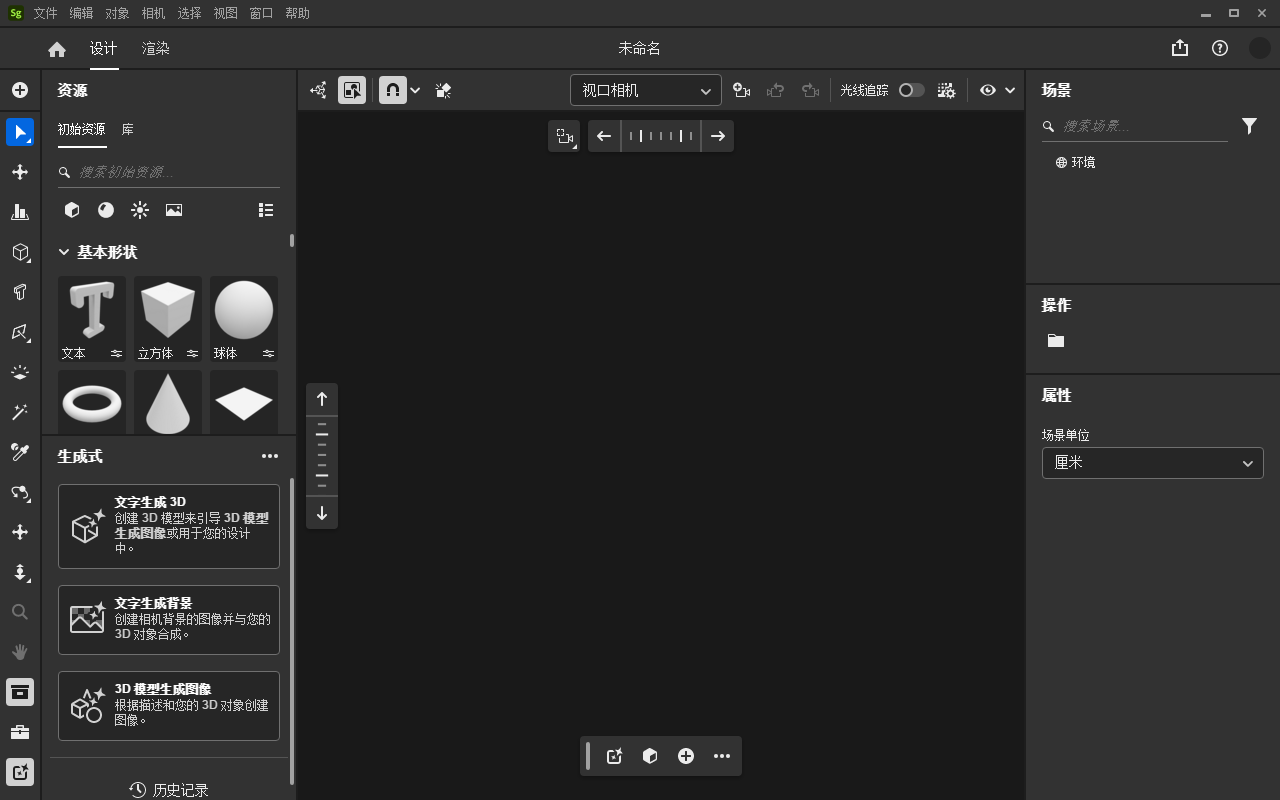1280x800 pixels.
Task: Insert the 立方体 cube shape thumbnail
Action: [167, 310]
